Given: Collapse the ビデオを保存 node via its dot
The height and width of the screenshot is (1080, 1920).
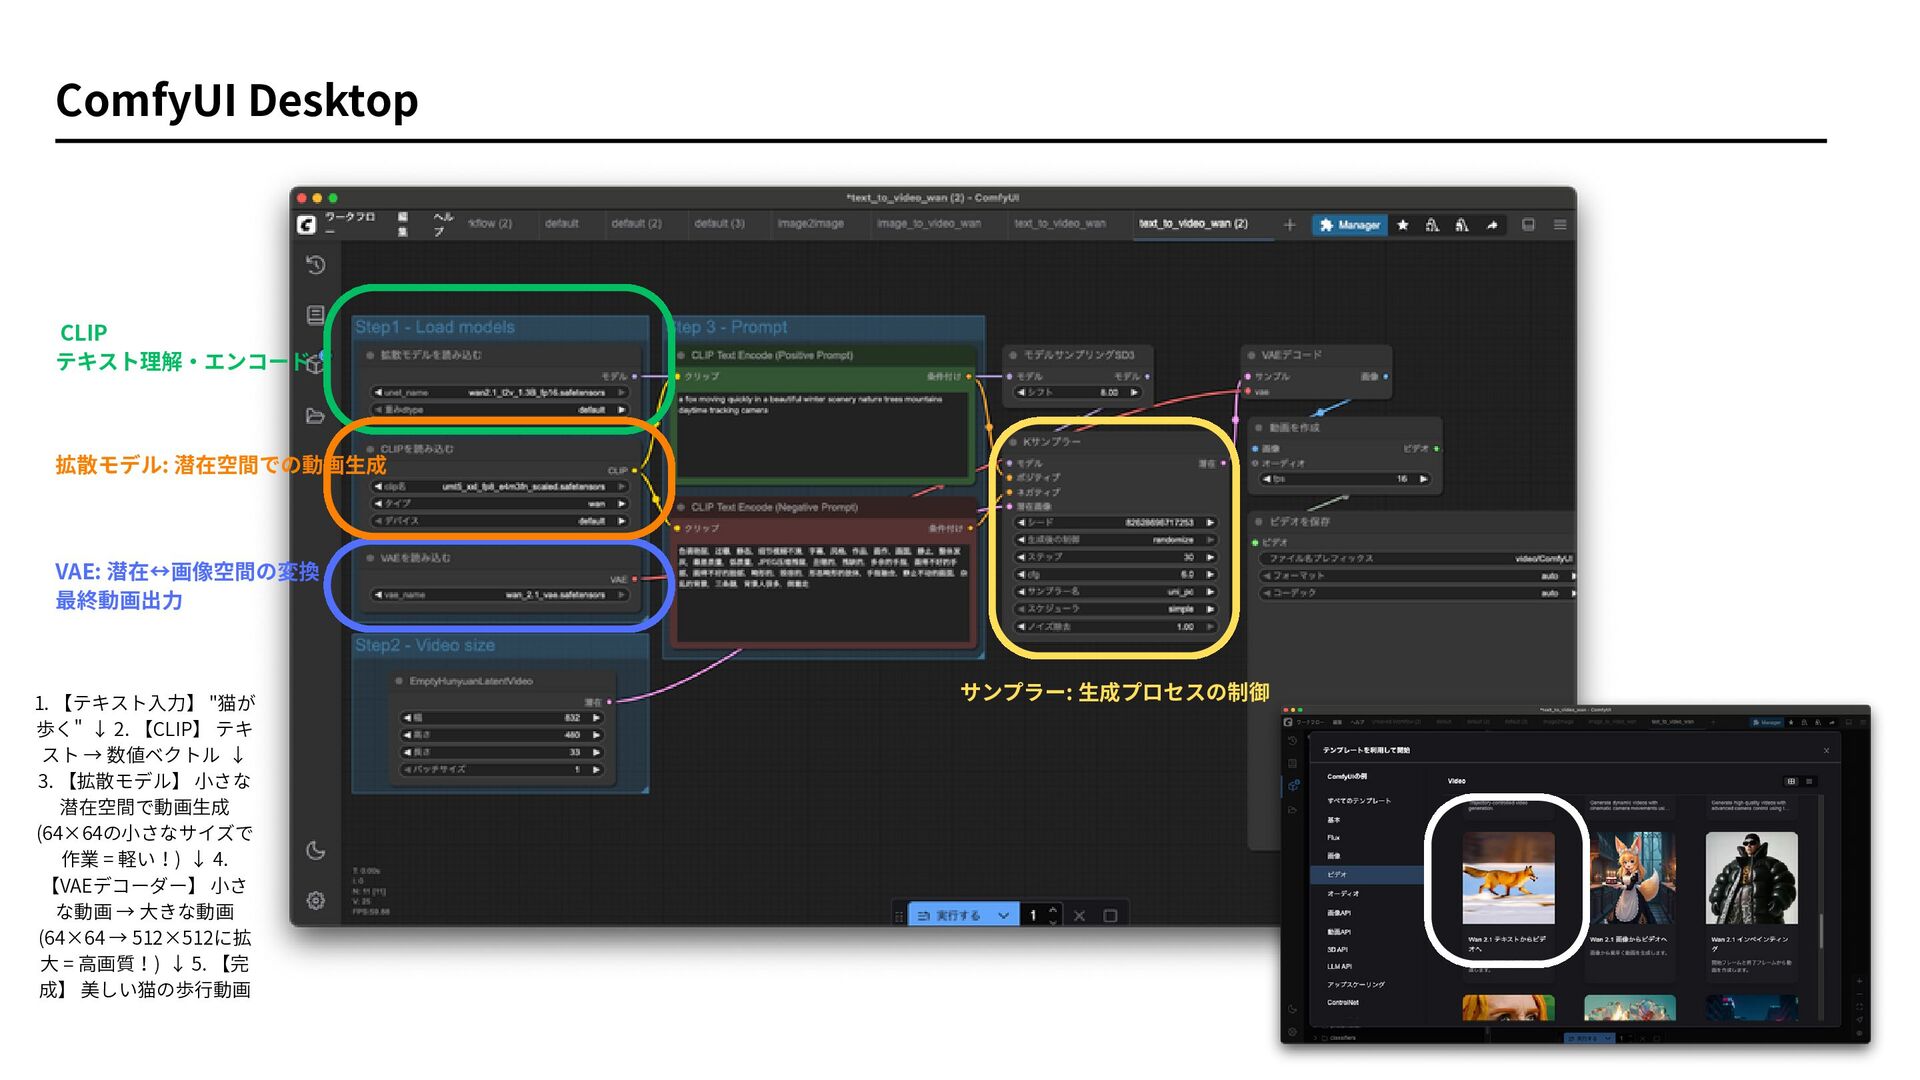Looking at the screenshot, I should point(1259,522).
